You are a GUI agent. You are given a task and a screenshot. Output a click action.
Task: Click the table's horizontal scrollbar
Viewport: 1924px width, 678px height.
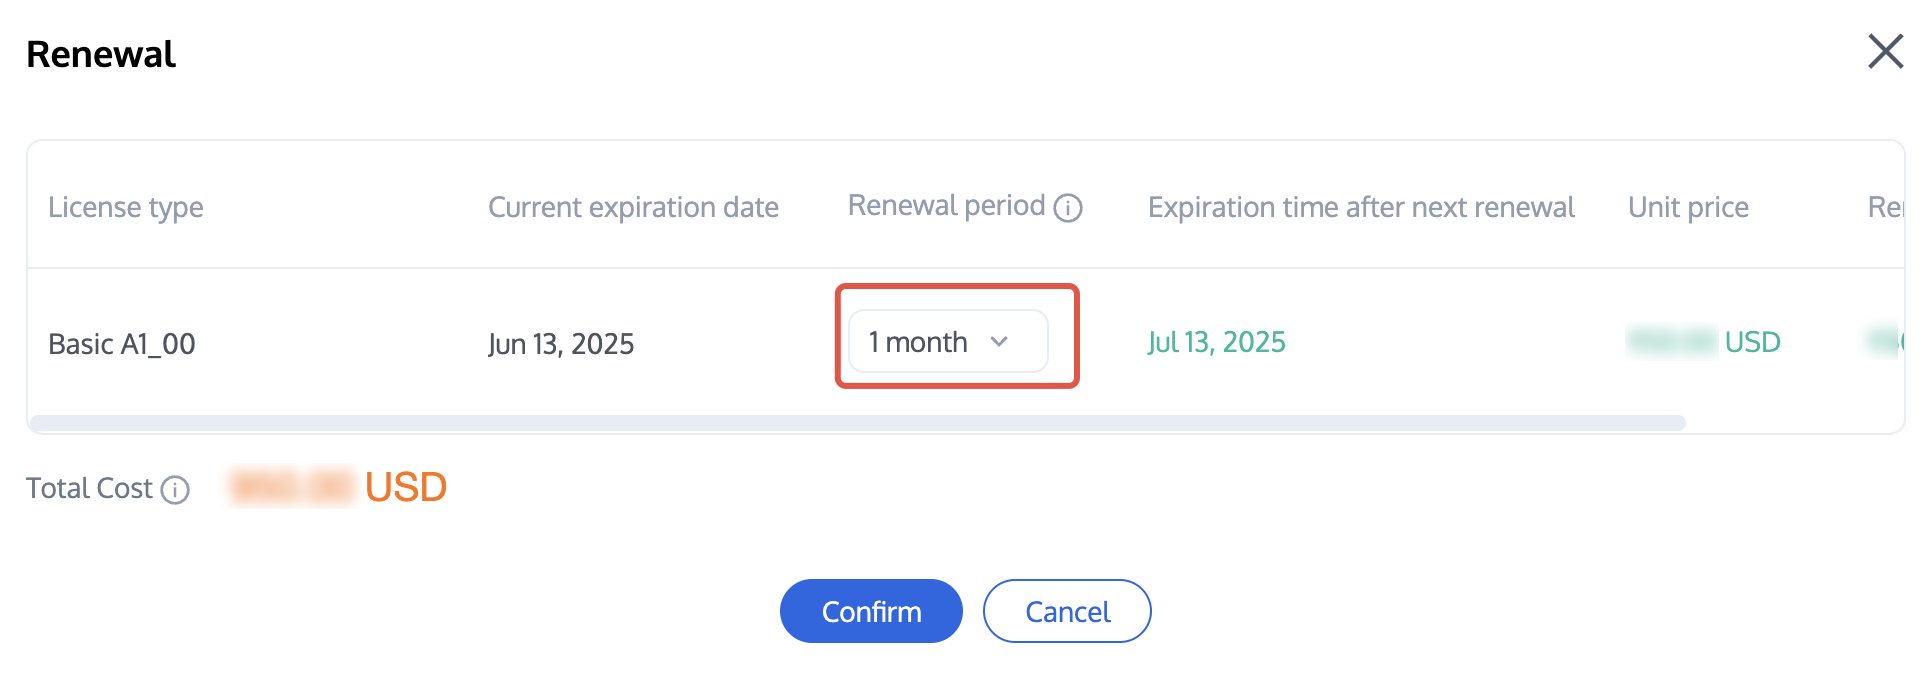tap(857, 423)
